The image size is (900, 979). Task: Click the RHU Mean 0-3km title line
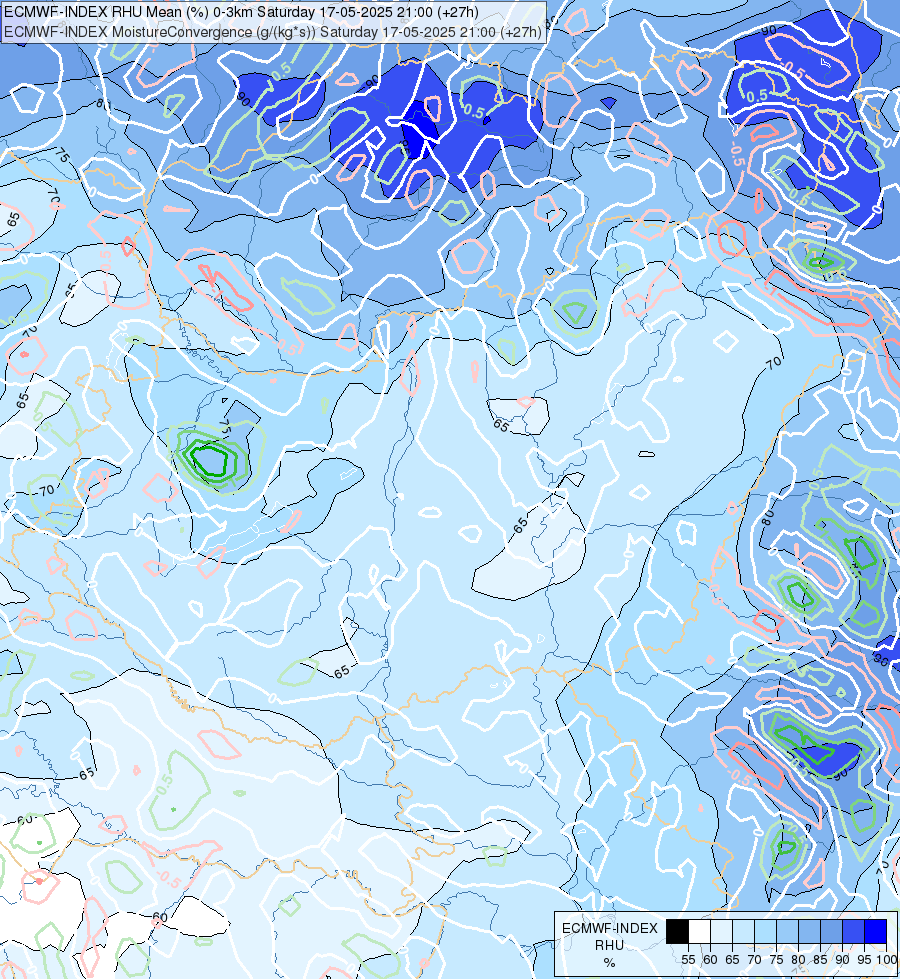242,12
